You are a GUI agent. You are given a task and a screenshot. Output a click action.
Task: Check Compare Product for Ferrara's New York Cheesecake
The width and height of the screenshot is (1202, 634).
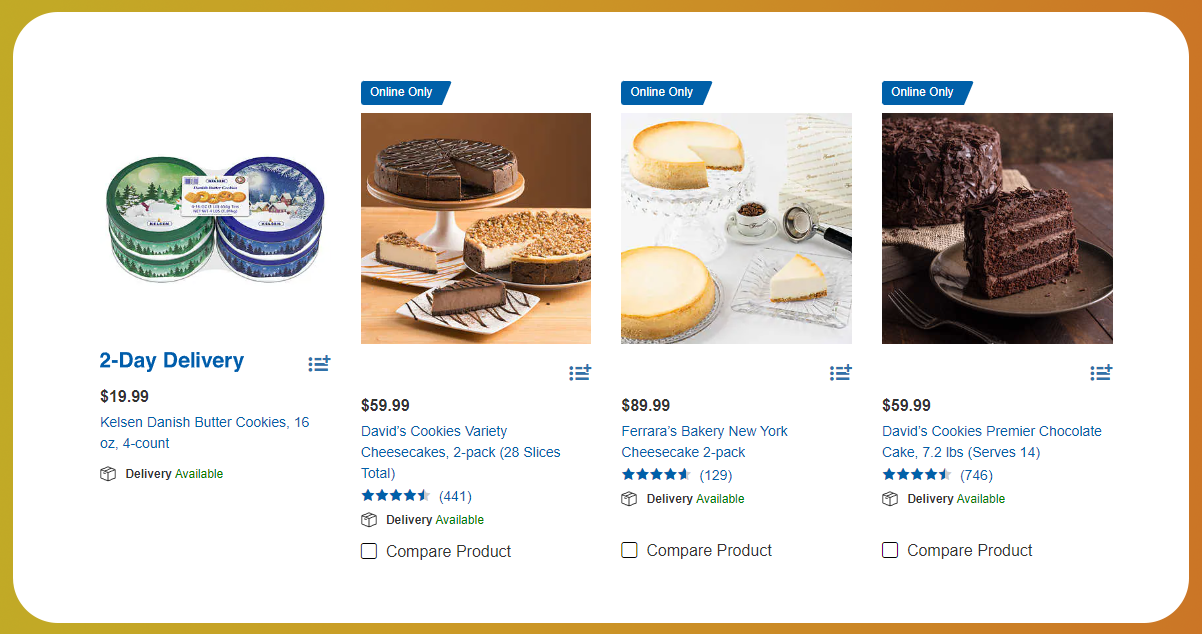(629, 550)
